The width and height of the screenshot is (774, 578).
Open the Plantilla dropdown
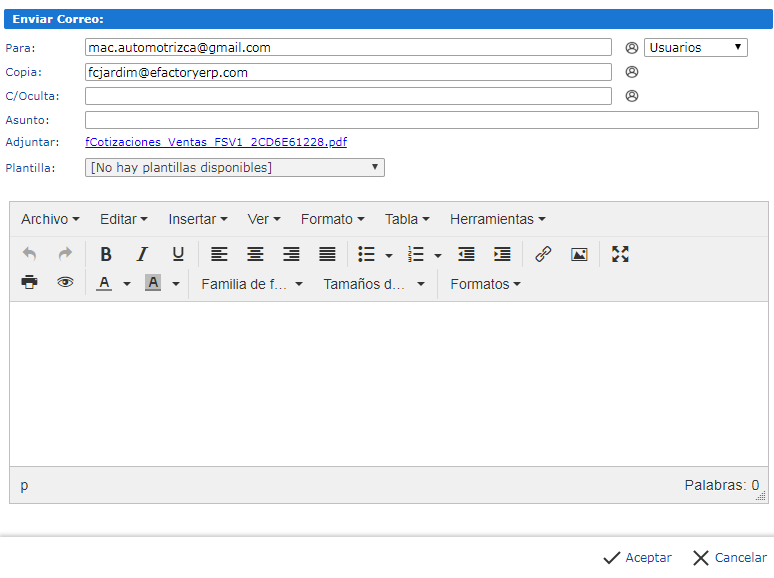pyautogui.click(x=234, y=167)
